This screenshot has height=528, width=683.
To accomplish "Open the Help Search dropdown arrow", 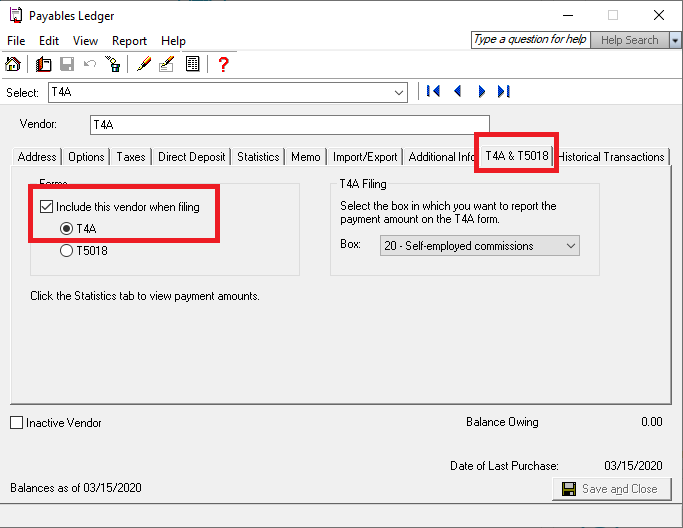I will tap(675, 40).
